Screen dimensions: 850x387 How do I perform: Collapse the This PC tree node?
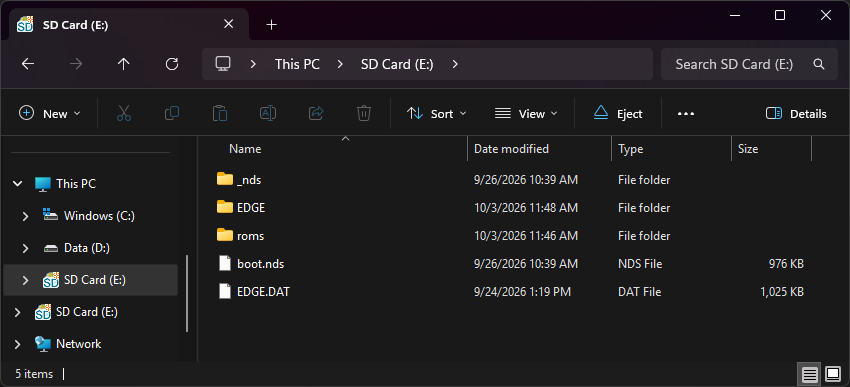pyautogui.click(x=18, y=184)
